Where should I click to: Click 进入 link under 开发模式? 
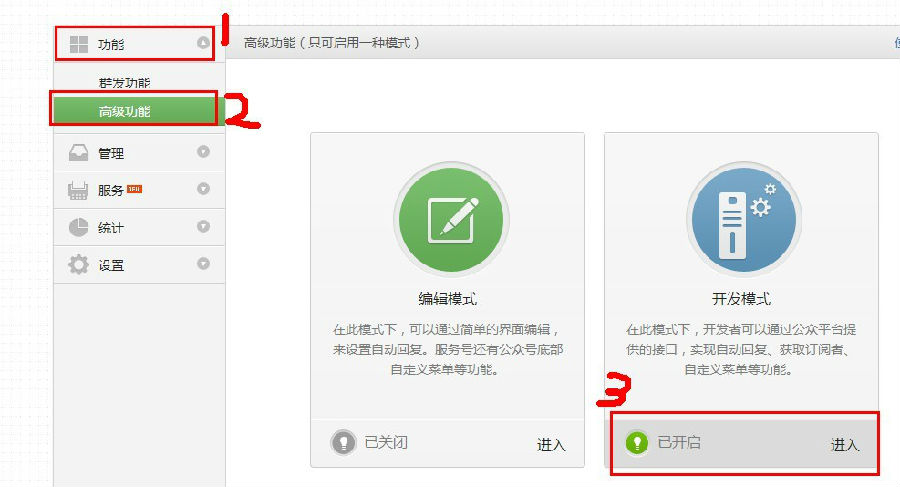point(844,445)
